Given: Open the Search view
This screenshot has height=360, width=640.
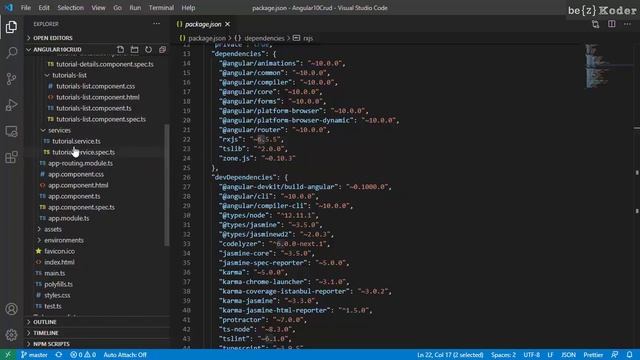Looking at the screenshot, I should (x=11, y=53).
